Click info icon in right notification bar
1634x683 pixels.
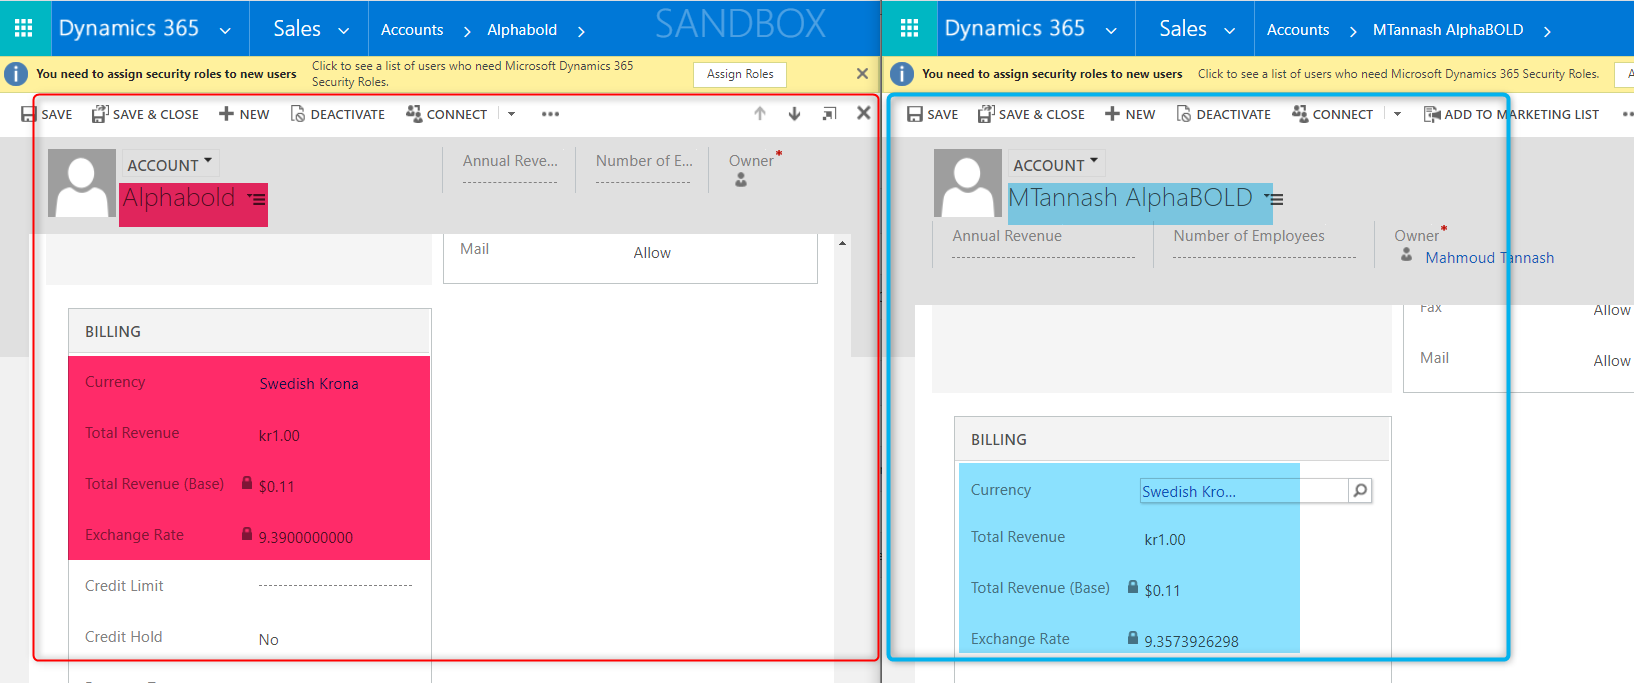click(x=902, y=74)
